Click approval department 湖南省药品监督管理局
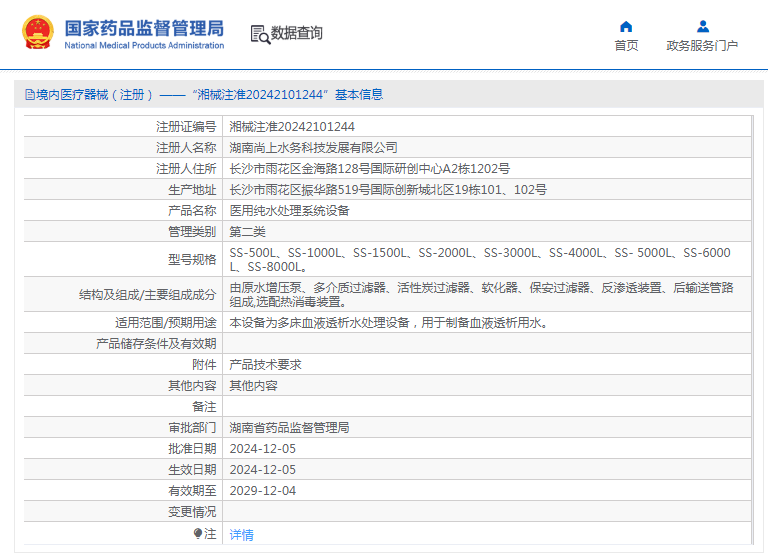This screenshot has width=768, height=558. coord(289,428)
